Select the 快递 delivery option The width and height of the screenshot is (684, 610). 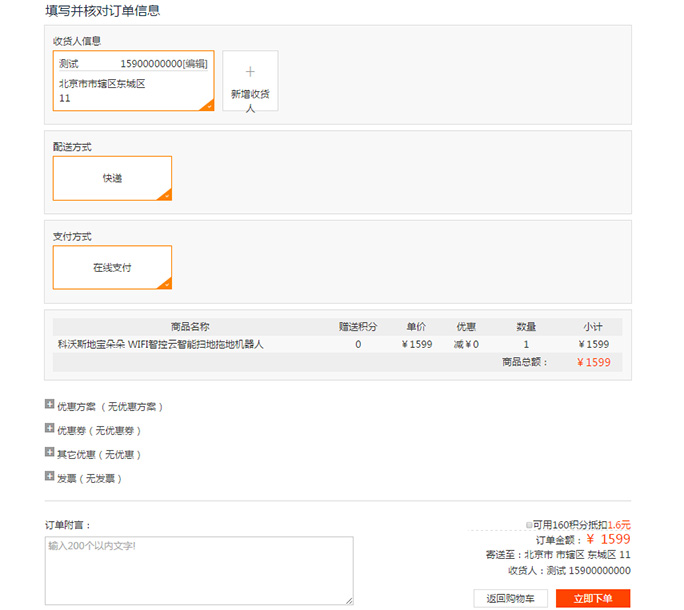coord(112,178)
